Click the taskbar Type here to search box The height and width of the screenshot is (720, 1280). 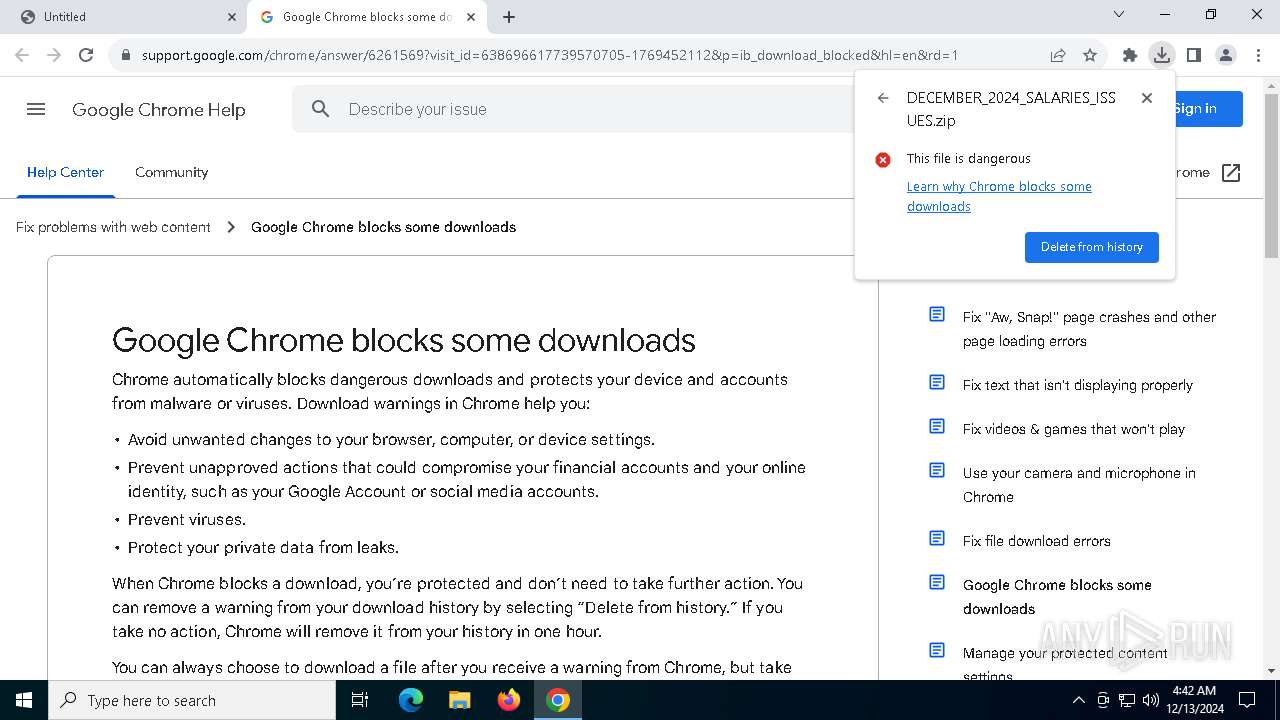click(192, 700)
